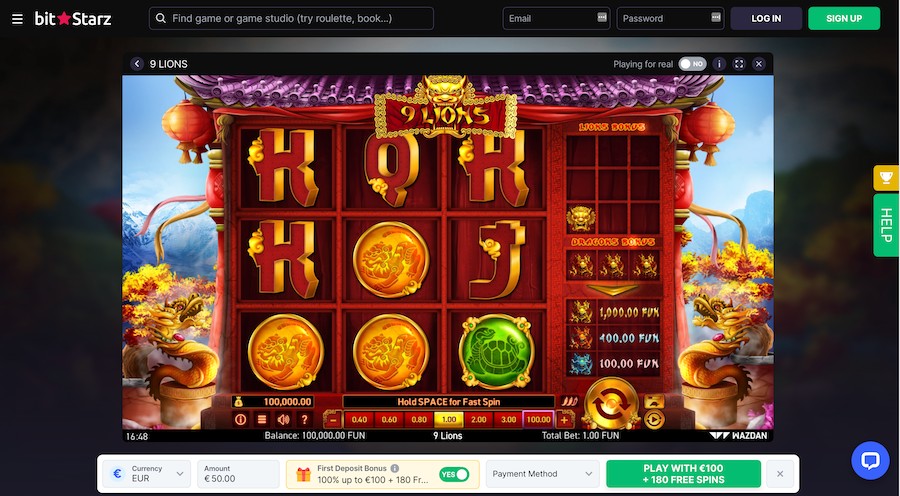This screenshot has width=900, height=496.
Task: Open the Payment Method dropdown
Action: click(542, 474)
